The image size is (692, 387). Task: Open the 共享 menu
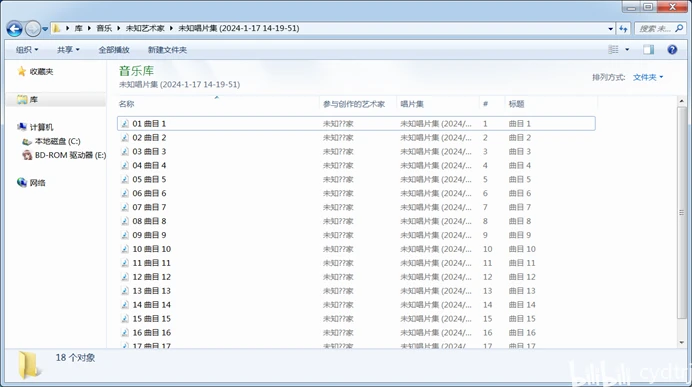click(x=68, y=50)
